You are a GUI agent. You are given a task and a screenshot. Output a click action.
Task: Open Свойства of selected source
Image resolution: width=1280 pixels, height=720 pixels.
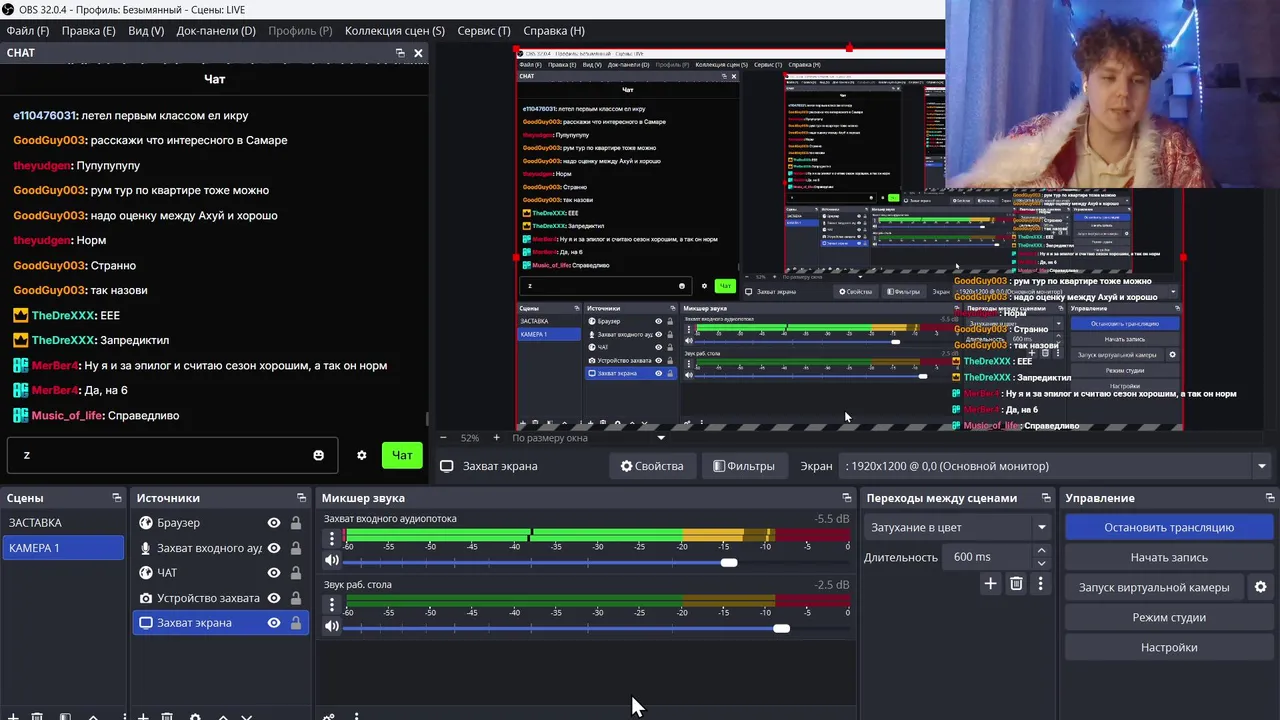pyautogui.click(x=652, y=466)
